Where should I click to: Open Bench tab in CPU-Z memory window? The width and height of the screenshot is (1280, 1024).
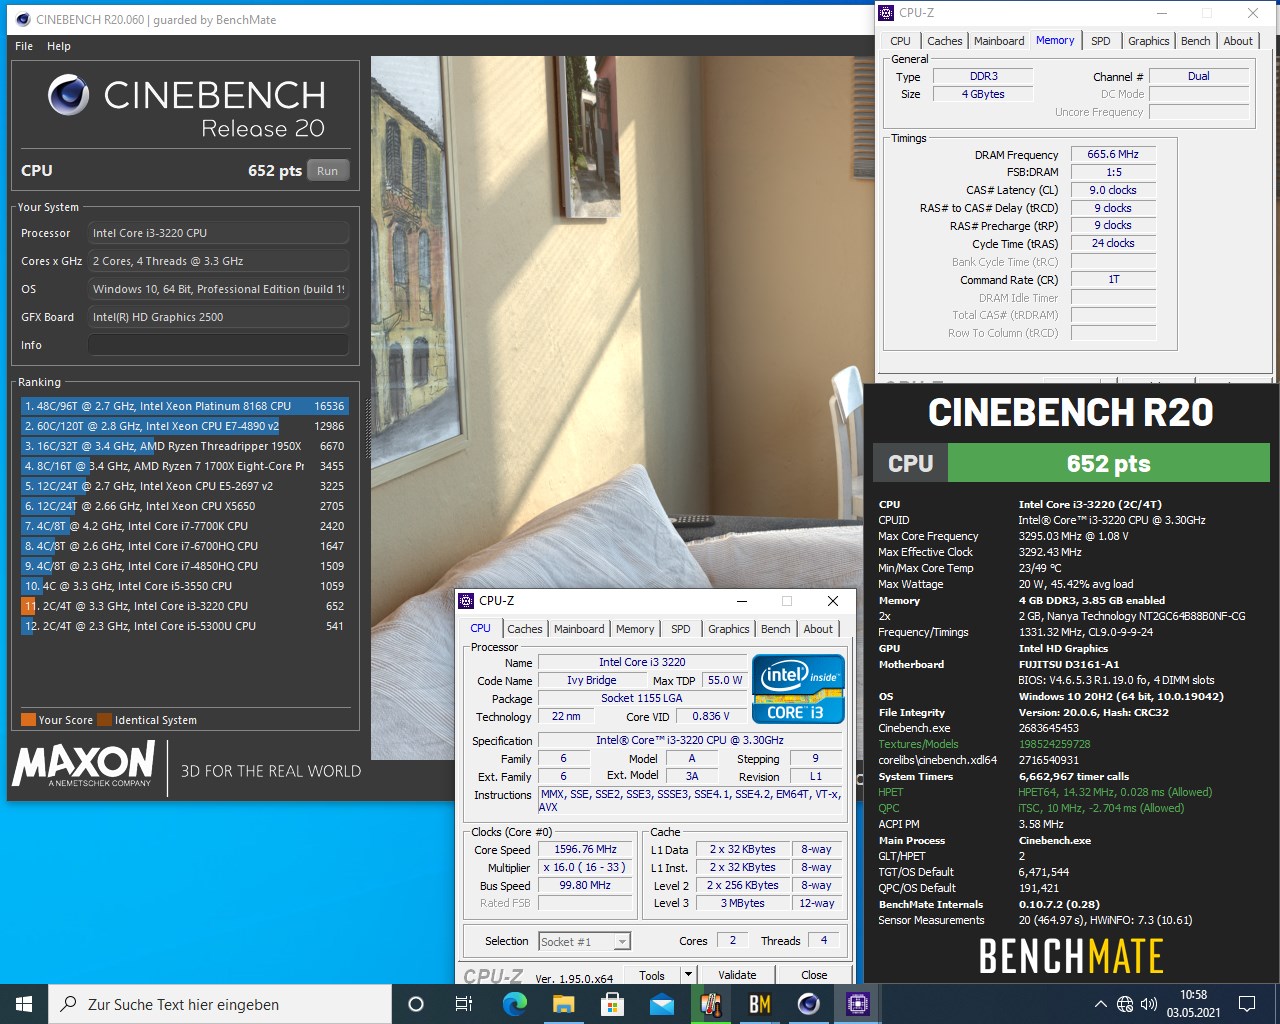[x=1196, y=41]
